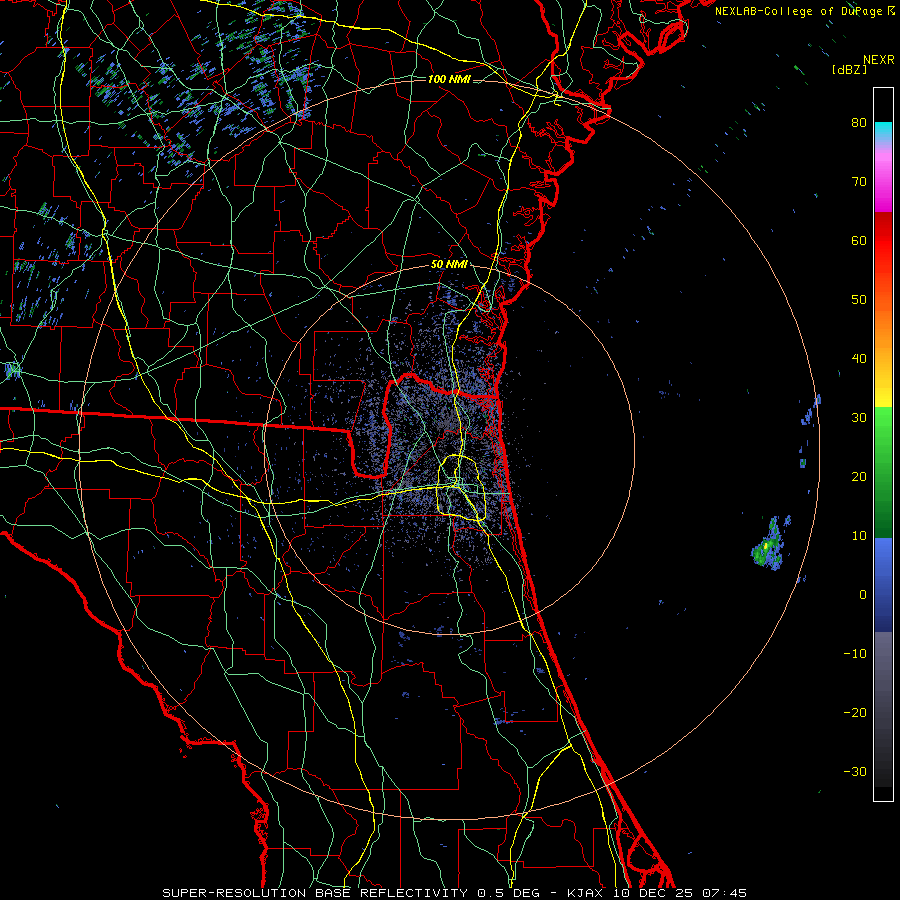Click the 50 NMI range ring label

(449, 265)
